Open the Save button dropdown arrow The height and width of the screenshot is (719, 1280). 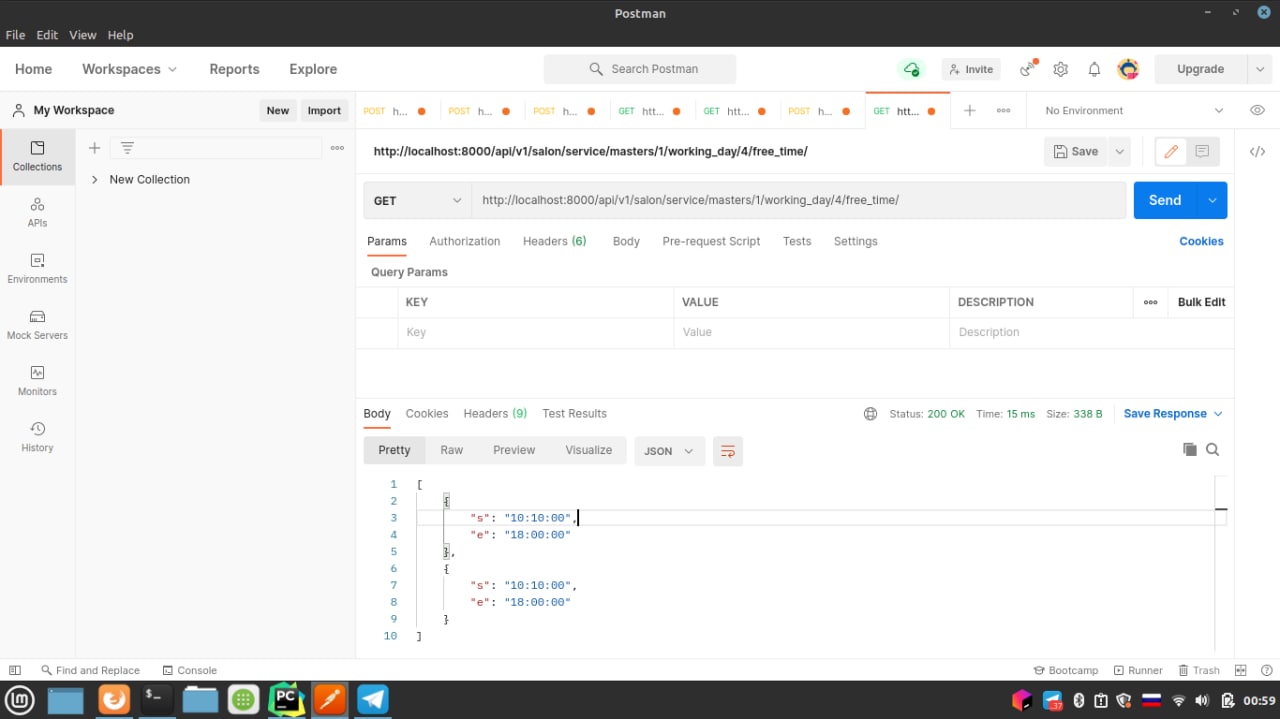click(1120, 152)
